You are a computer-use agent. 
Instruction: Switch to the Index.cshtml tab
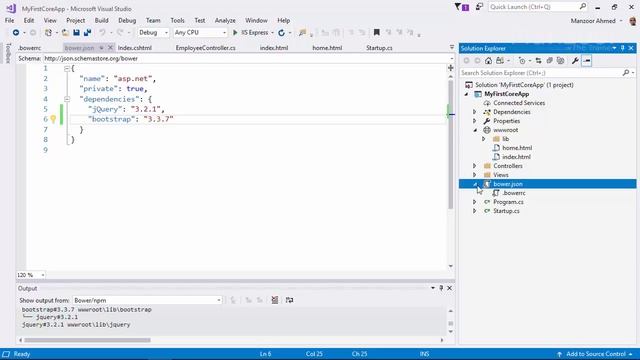click(x=135, y=48)
